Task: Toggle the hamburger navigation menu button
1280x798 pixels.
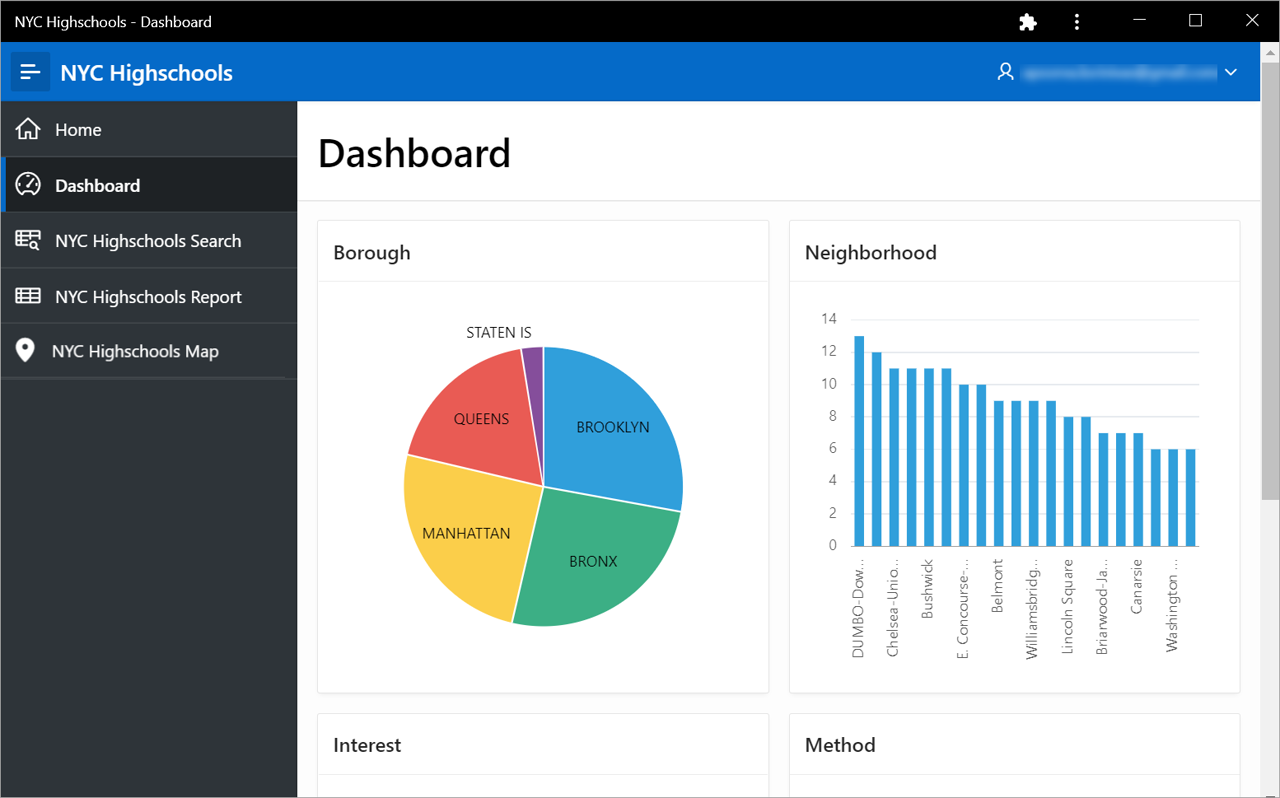Action: [30, 72]
